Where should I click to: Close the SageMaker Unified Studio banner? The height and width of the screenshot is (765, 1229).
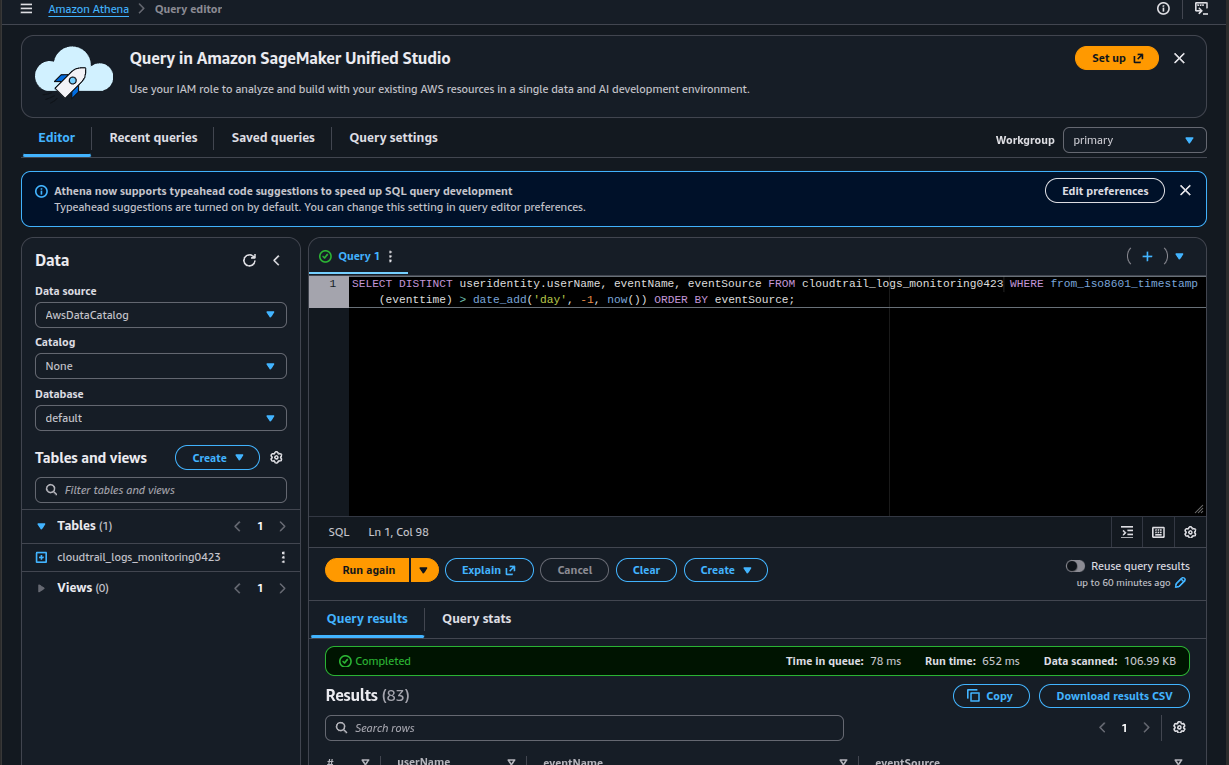[x=1179, y=58]
